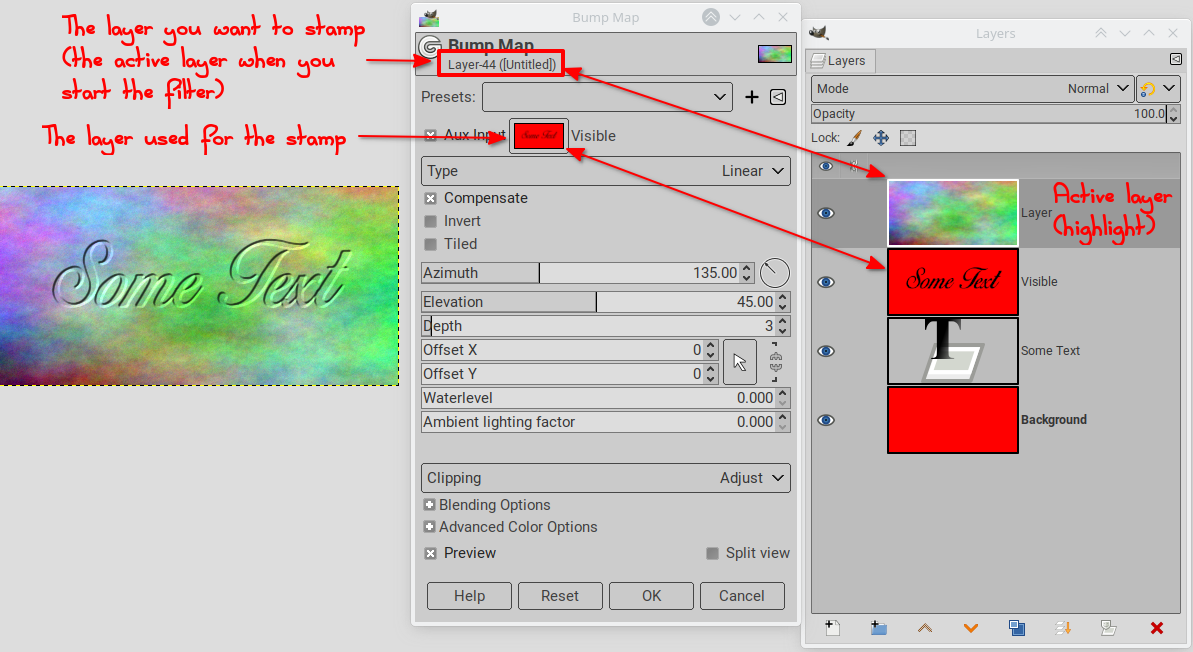The width and height of the screenshot is (1193, 652).
Task: Enable the Tiled checkbox
Action: (x=431, y=244)
